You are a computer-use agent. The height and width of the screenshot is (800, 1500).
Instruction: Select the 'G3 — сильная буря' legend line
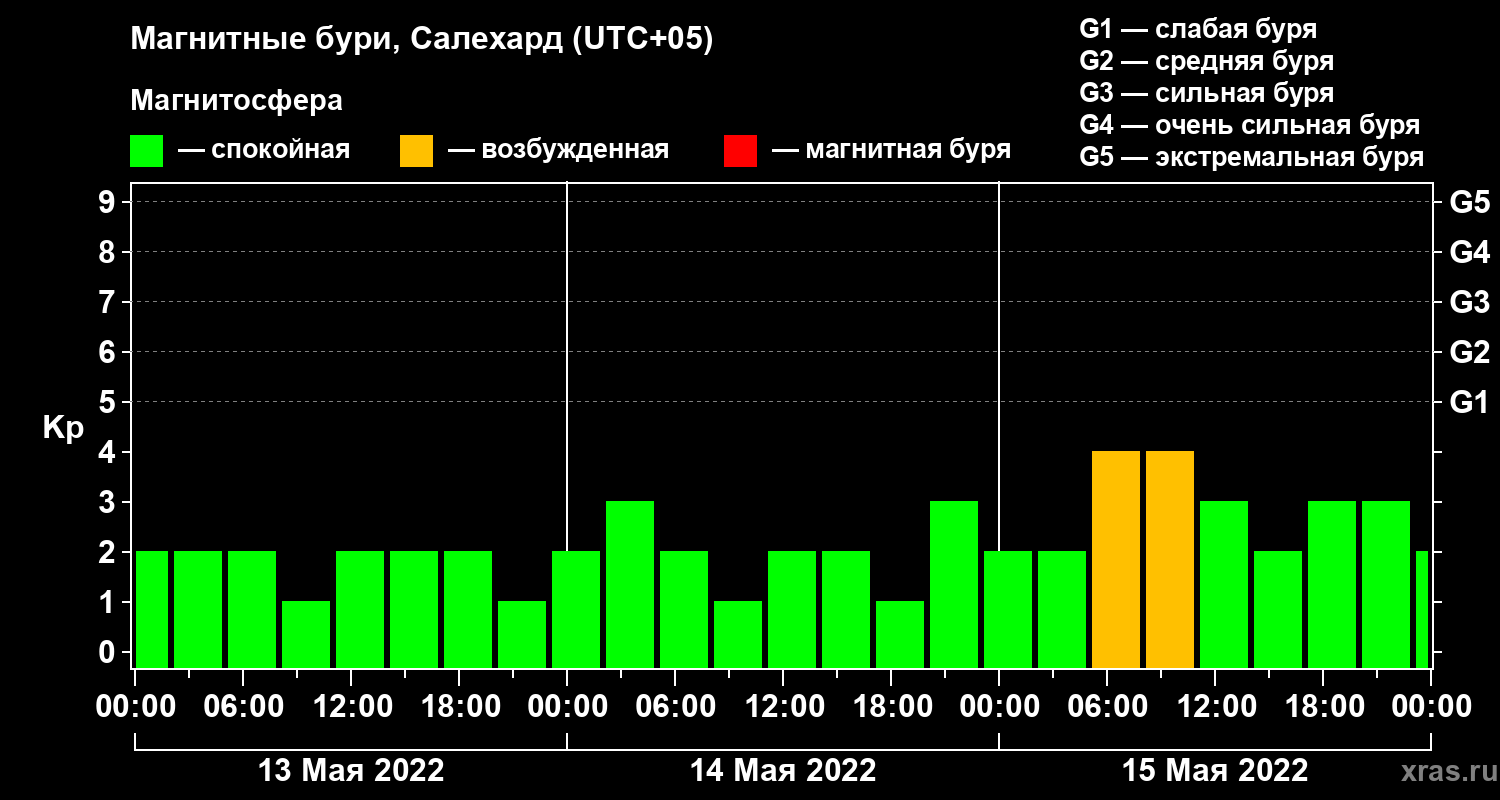pos(1206,93)
